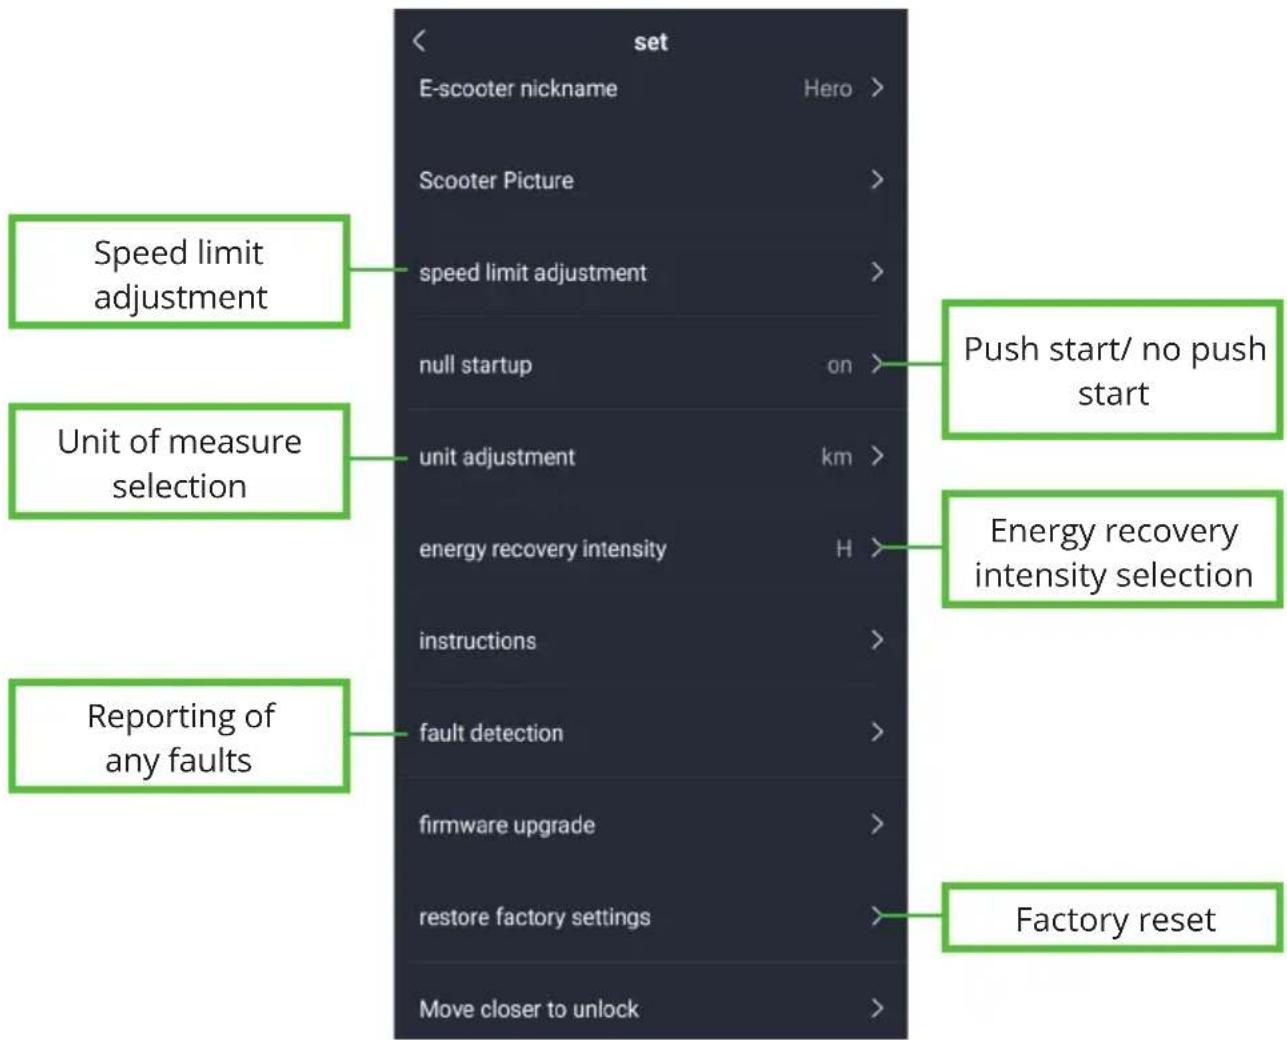This screenshot has width=1287, height=1040.
Task: Click the chevron on the fault detection row
Action: click(877, 732)
